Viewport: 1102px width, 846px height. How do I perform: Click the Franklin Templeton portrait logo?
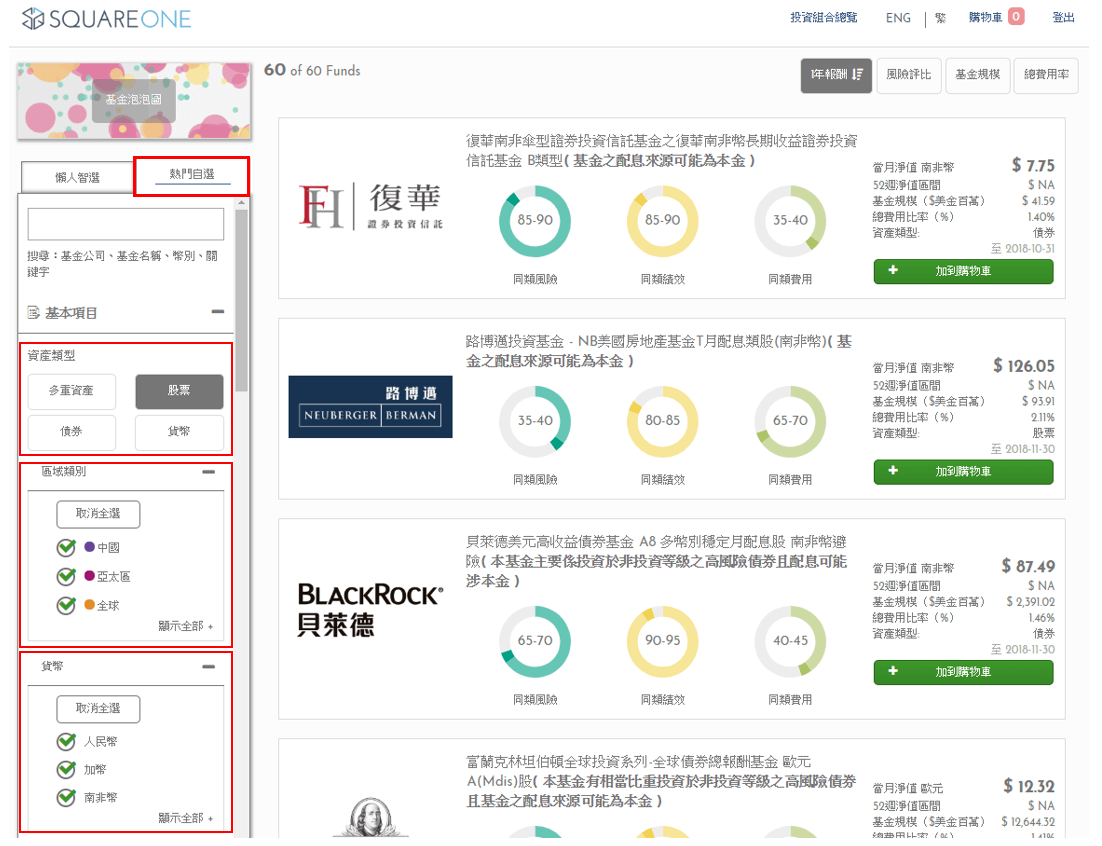(x=370, y=817)
